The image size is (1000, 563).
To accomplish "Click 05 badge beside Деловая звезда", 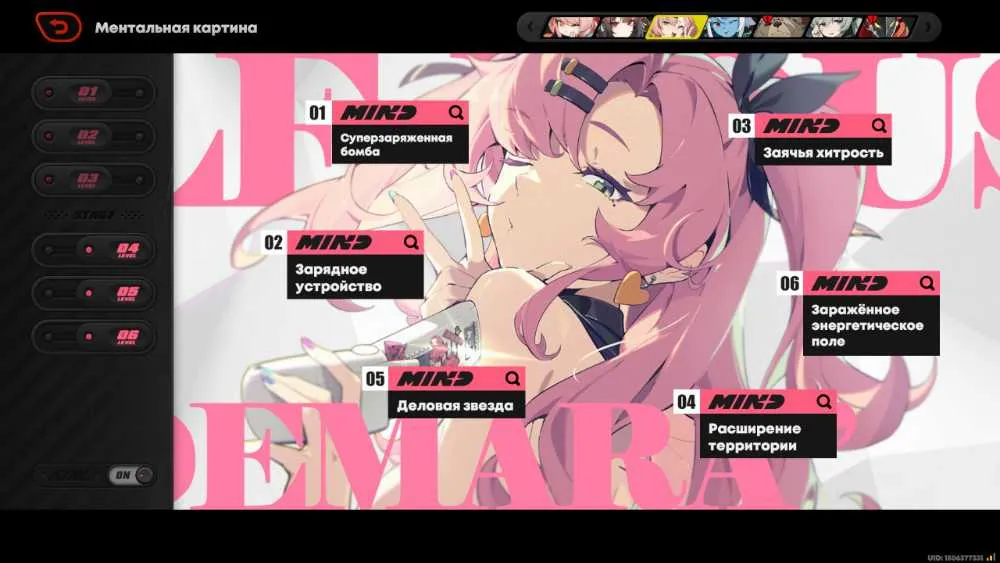I will (x=375, y=379).
